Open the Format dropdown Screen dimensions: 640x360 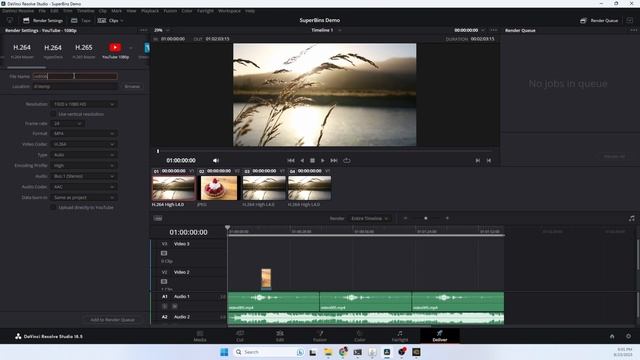[84, 133]
